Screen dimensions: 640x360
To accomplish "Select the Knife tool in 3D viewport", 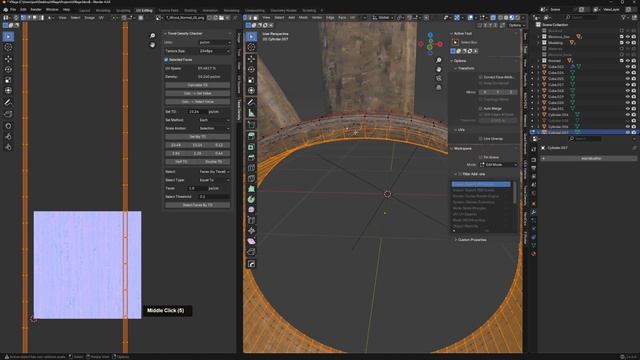I will point(251,178).
